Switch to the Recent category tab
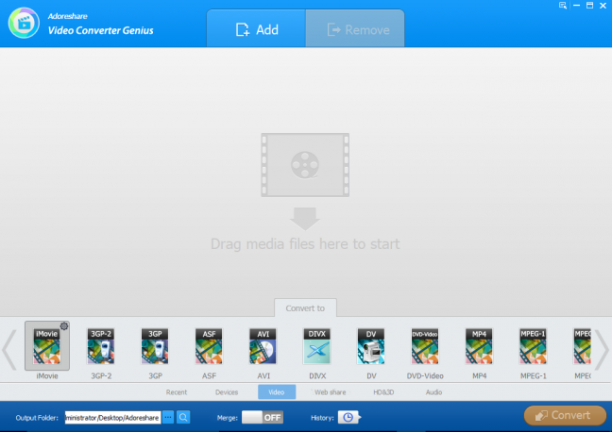612x432 pixels. click(x=176, y=392)
